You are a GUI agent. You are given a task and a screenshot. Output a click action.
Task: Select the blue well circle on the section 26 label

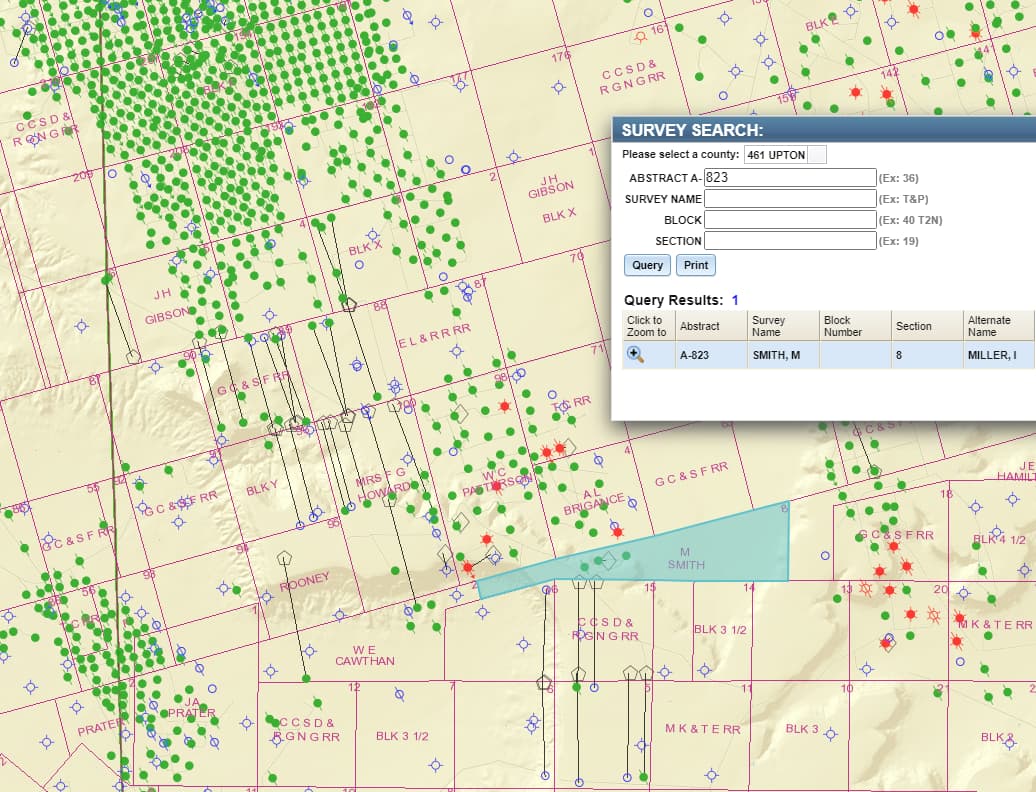pos(546,589)
